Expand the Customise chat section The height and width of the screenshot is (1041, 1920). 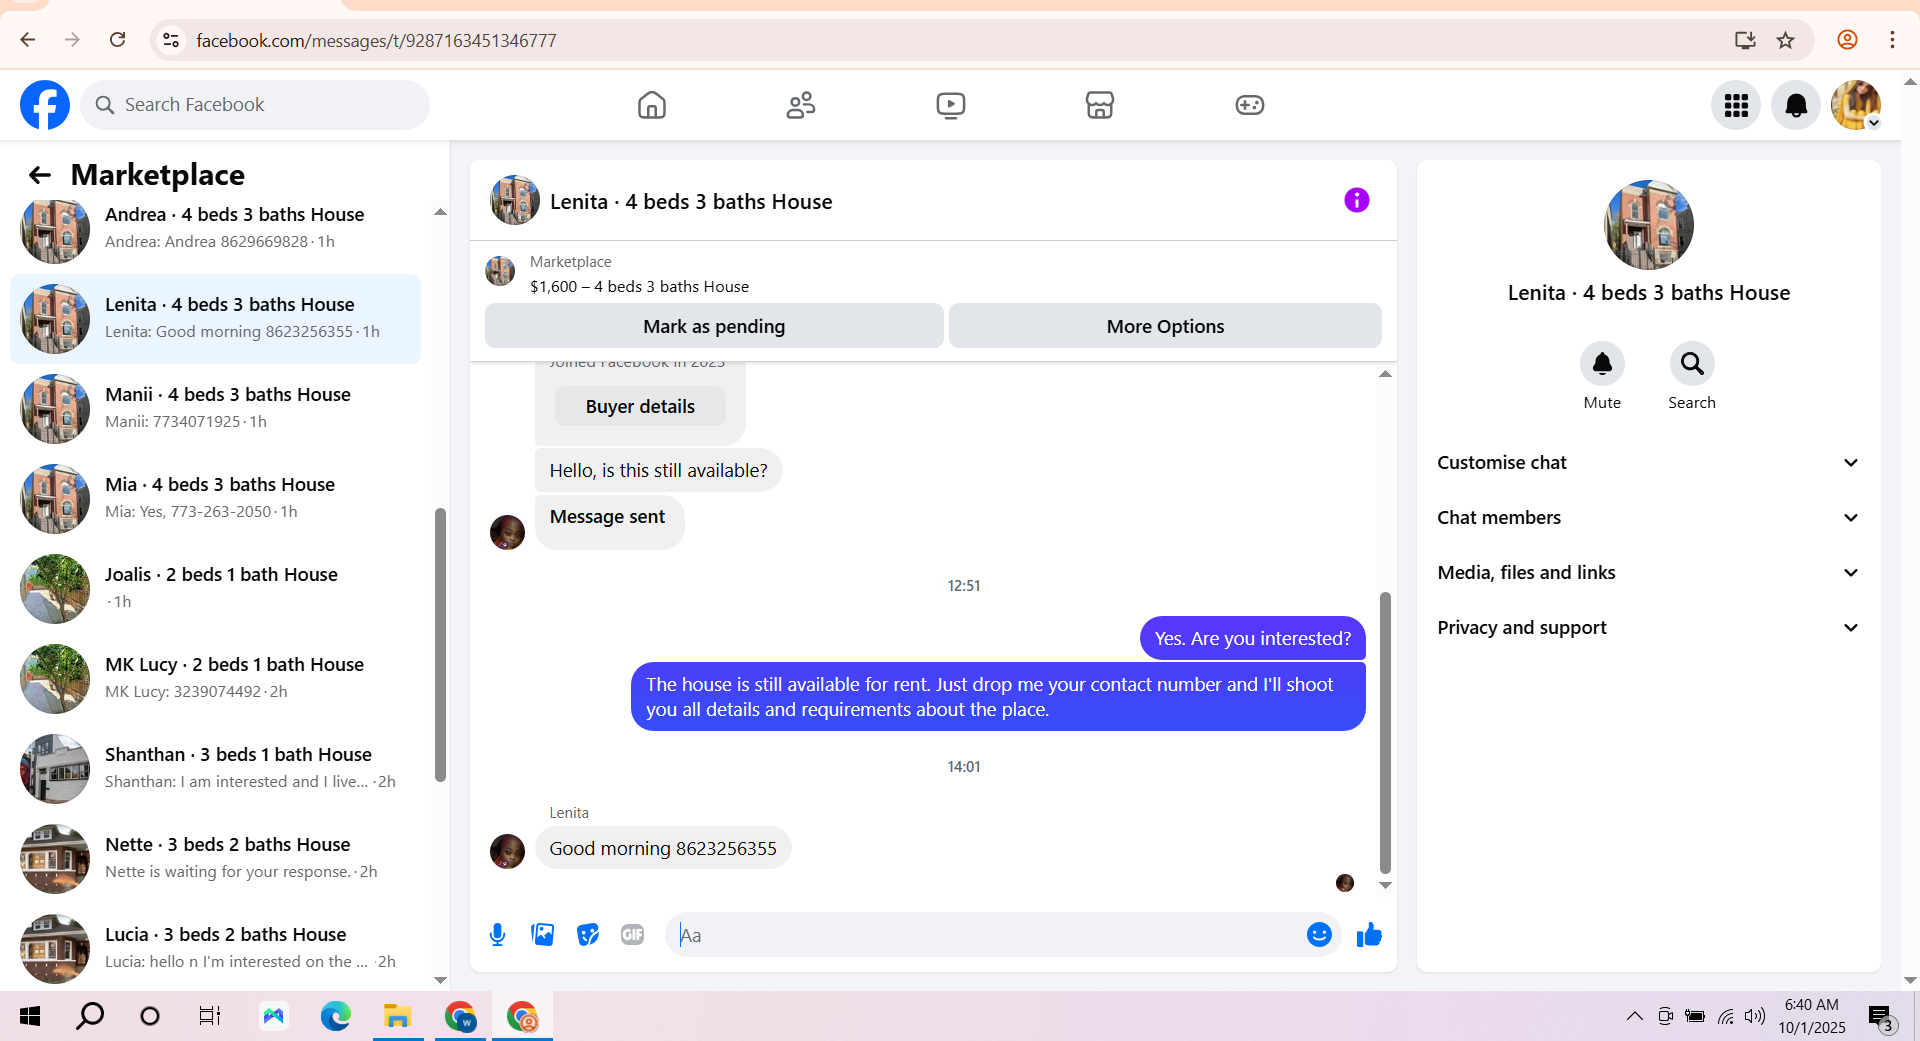[x=1648, y=463]
